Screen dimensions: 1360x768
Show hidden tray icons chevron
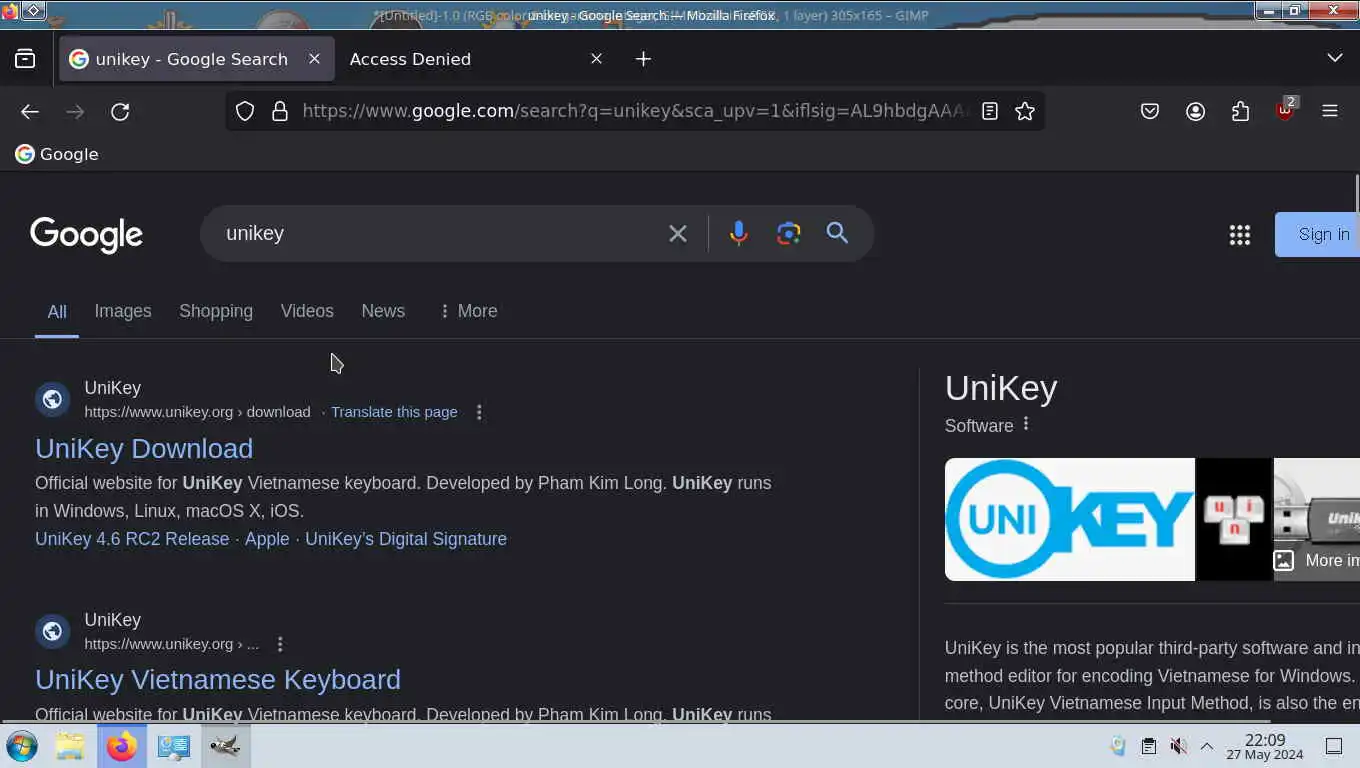pos(1207,746)
